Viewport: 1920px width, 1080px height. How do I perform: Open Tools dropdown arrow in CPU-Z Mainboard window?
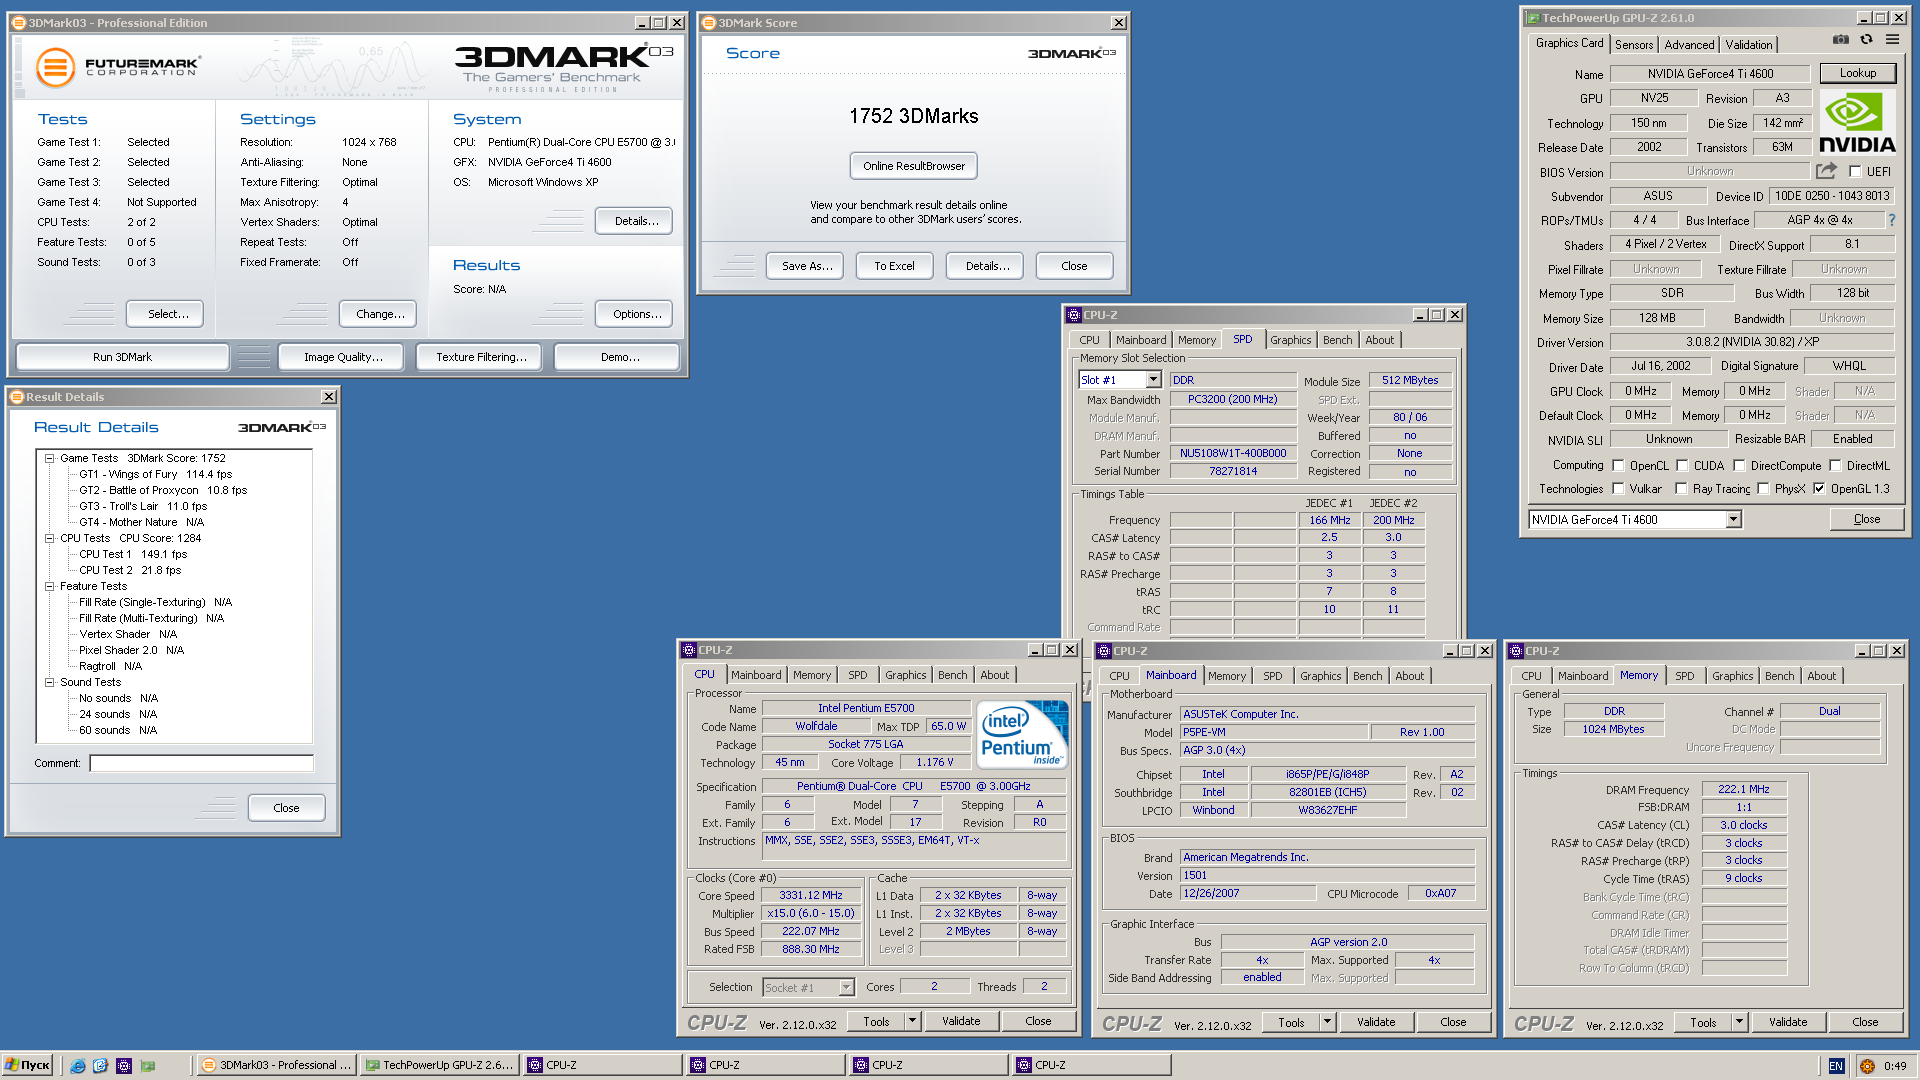point(1327,1022)
